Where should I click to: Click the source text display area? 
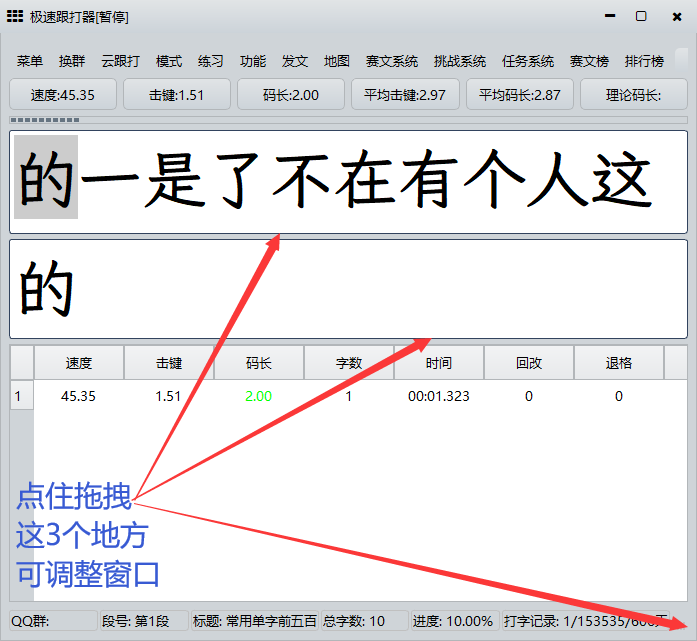[348, 182]
